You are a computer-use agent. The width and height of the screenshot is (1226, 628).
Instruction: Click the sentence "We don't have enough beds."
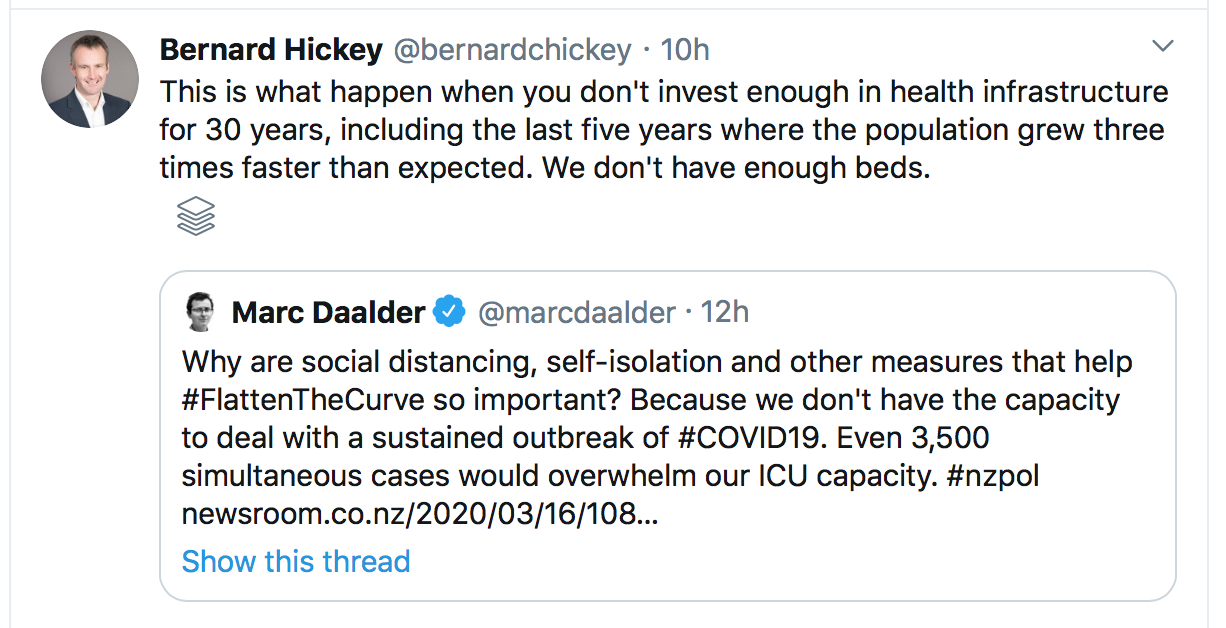click(x=736, y=169)
